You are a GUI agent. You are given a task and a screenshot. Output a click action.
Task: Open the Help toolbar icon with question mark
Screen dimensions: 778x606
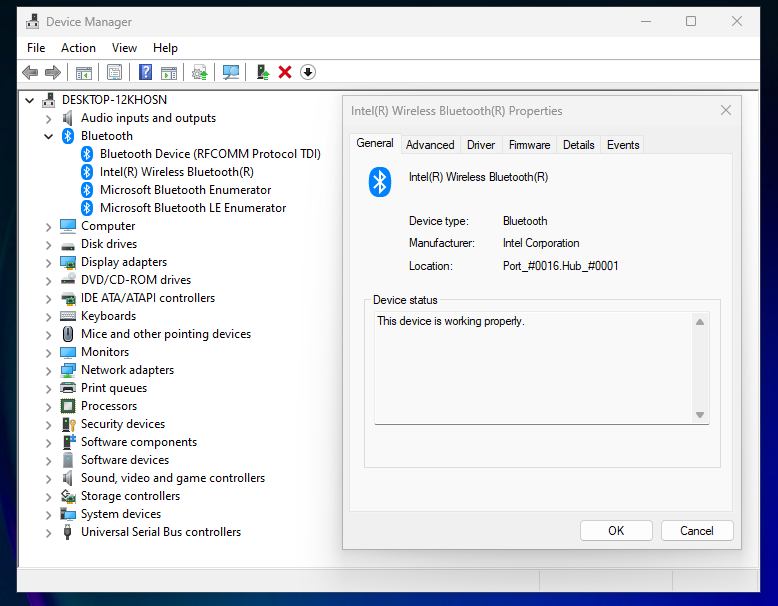[x=145, y=72]
